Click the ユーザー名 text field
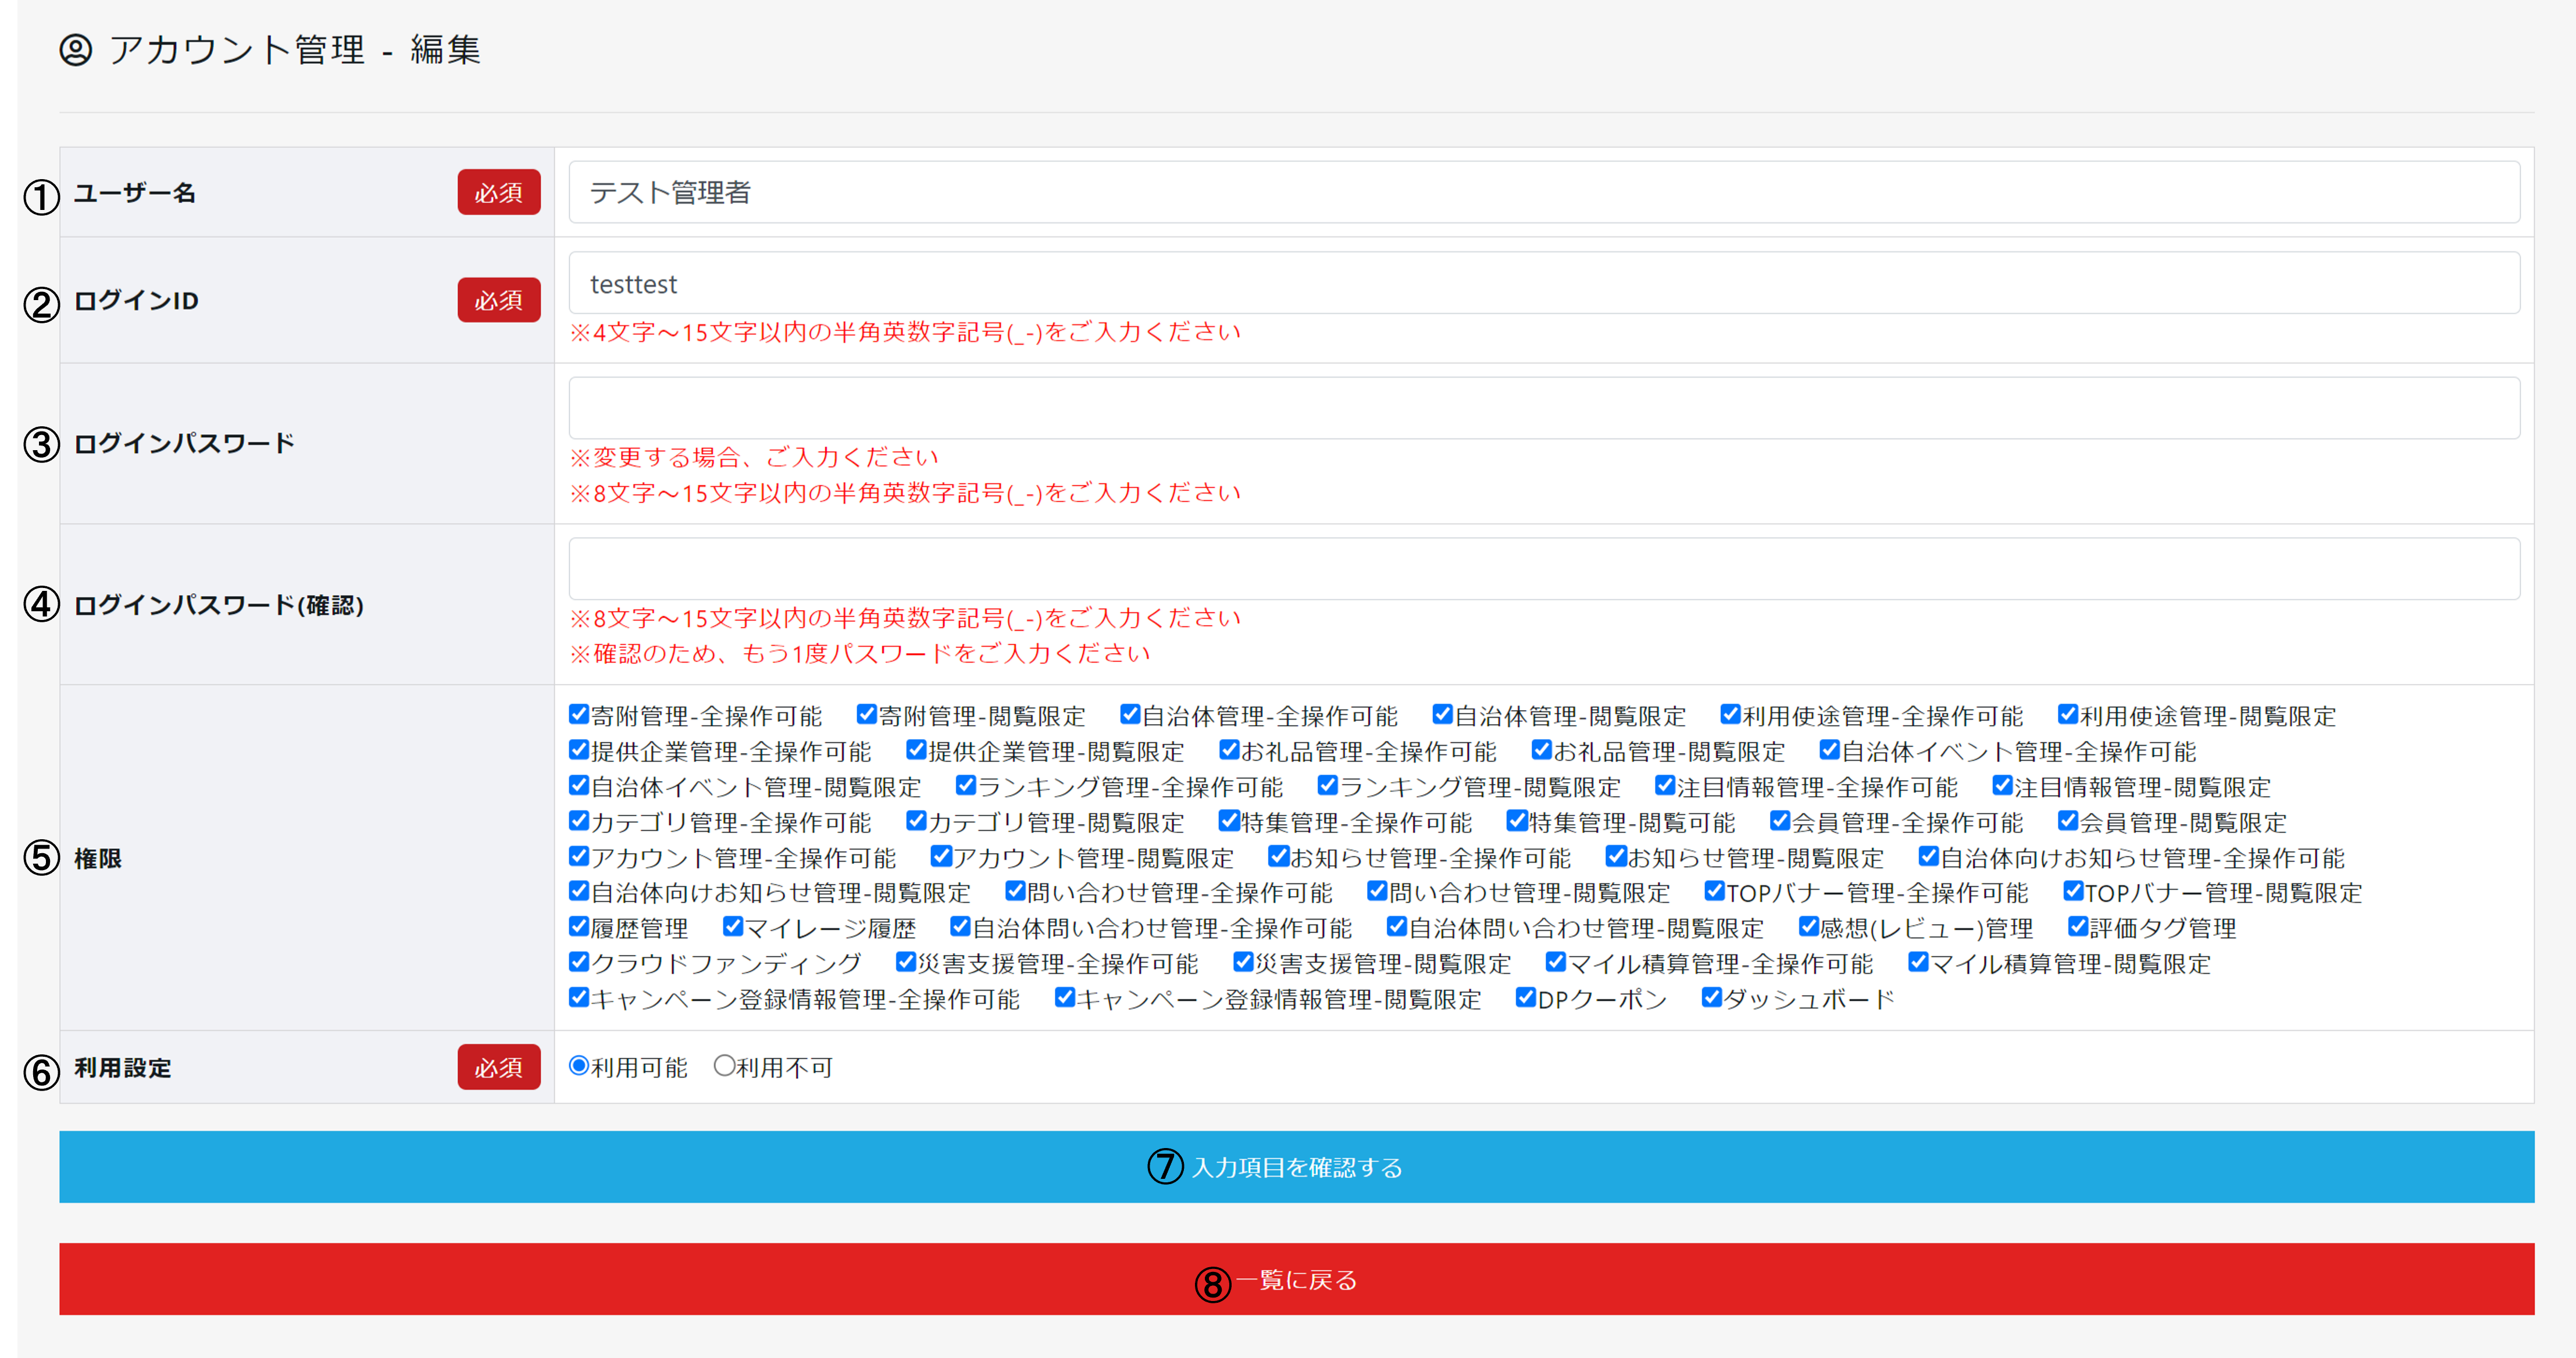 [1543, 192]
